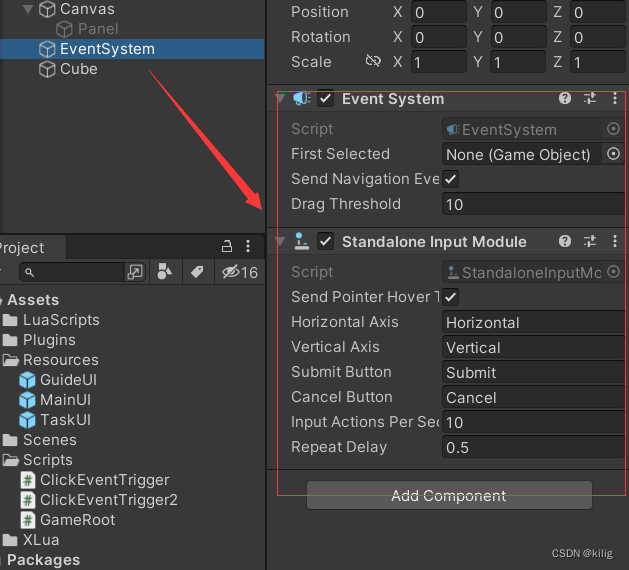Open Event System help reference icon
Screen dimensions: 629x570
pos(565,99)
